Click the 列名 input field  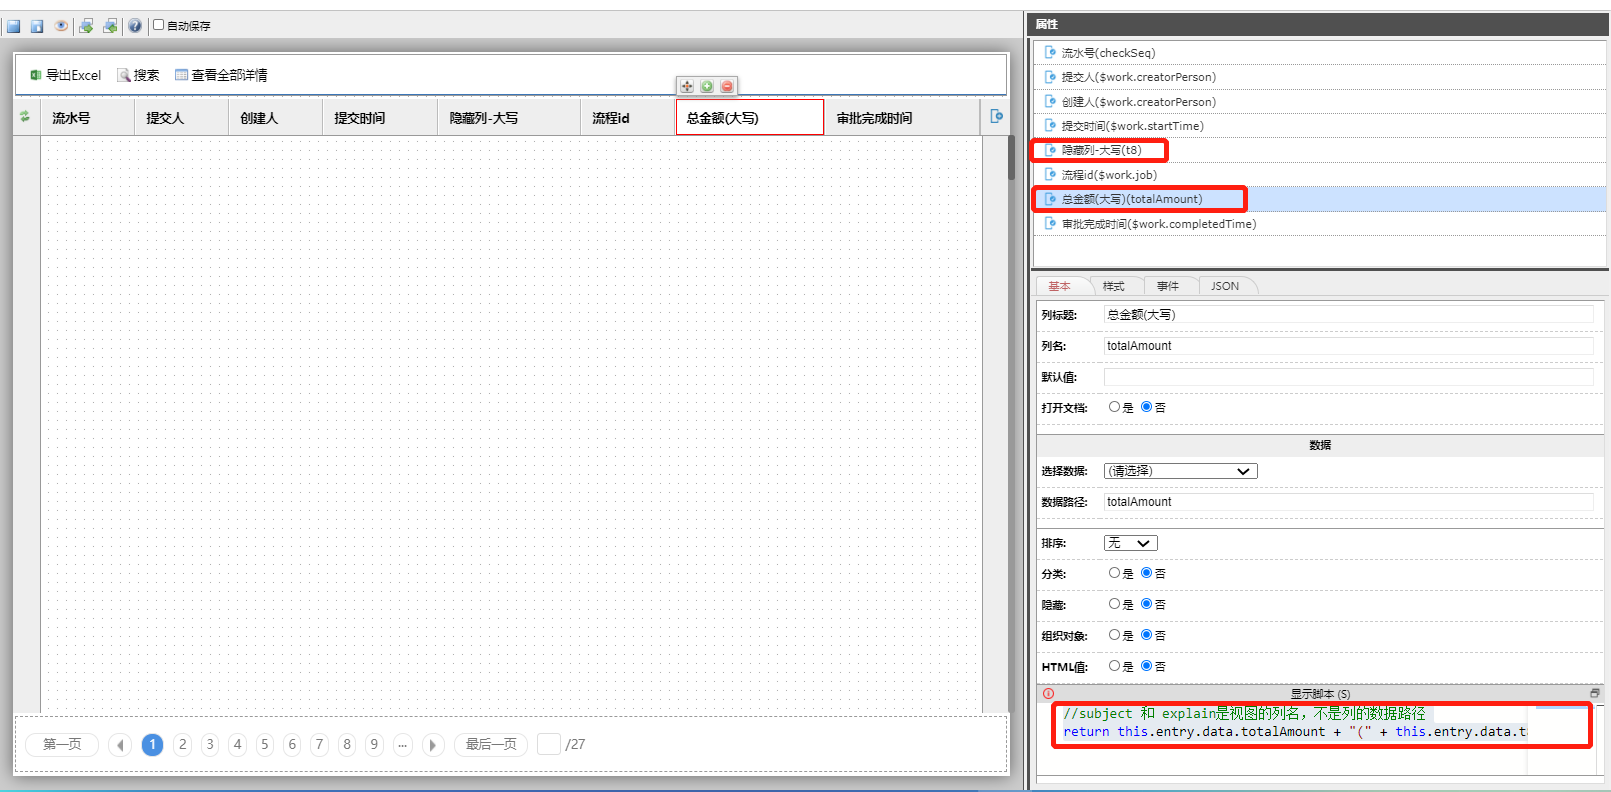click(x=1348, y=346)
